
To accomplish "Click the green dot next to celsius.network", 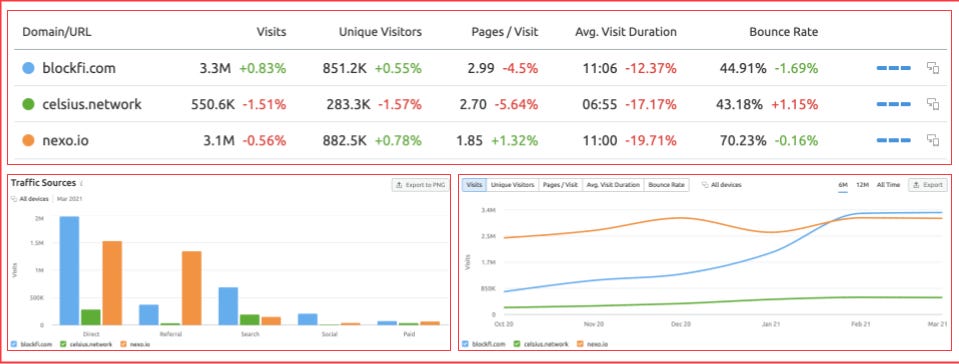I will [28, 105].
